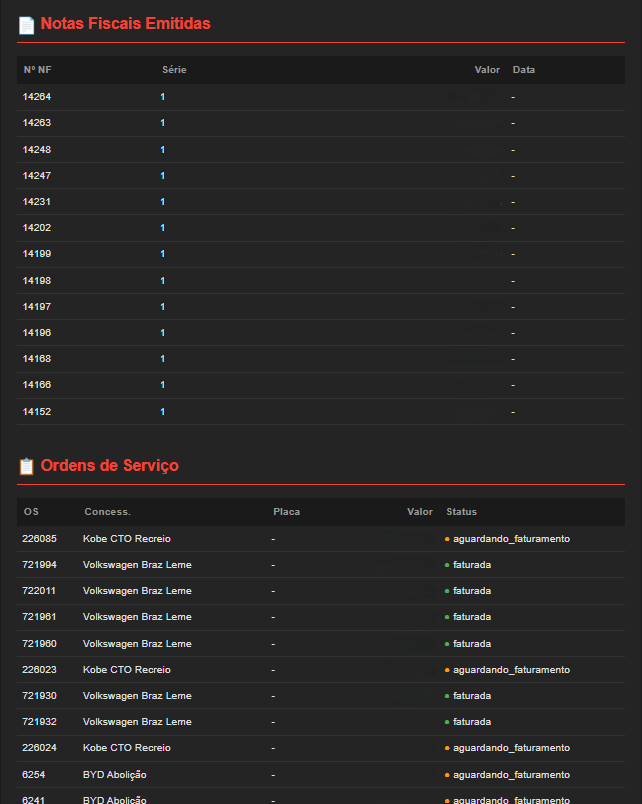Open nota fiscal number 14264
Viewport: 642px width, 804px height.
[37, 97]
